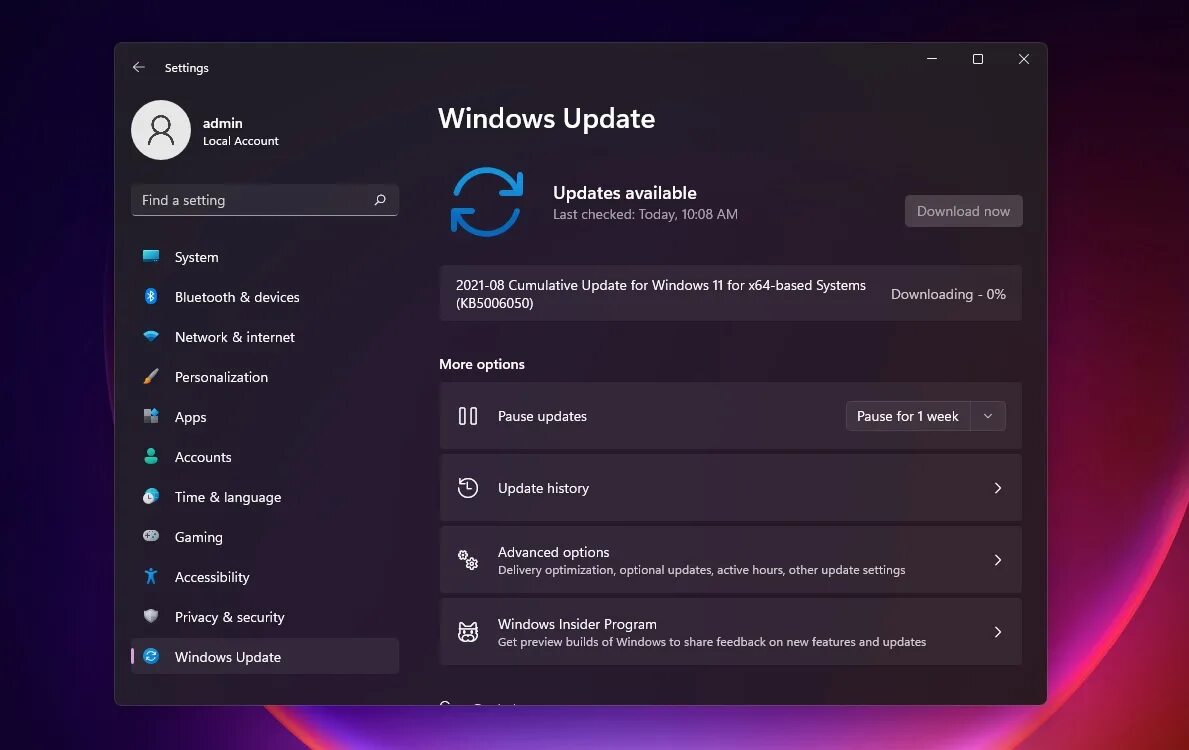Viewport: 1189px width, 750px height.
Task: Expand Advanced options with its chevron
Action: tap(998, 560)
